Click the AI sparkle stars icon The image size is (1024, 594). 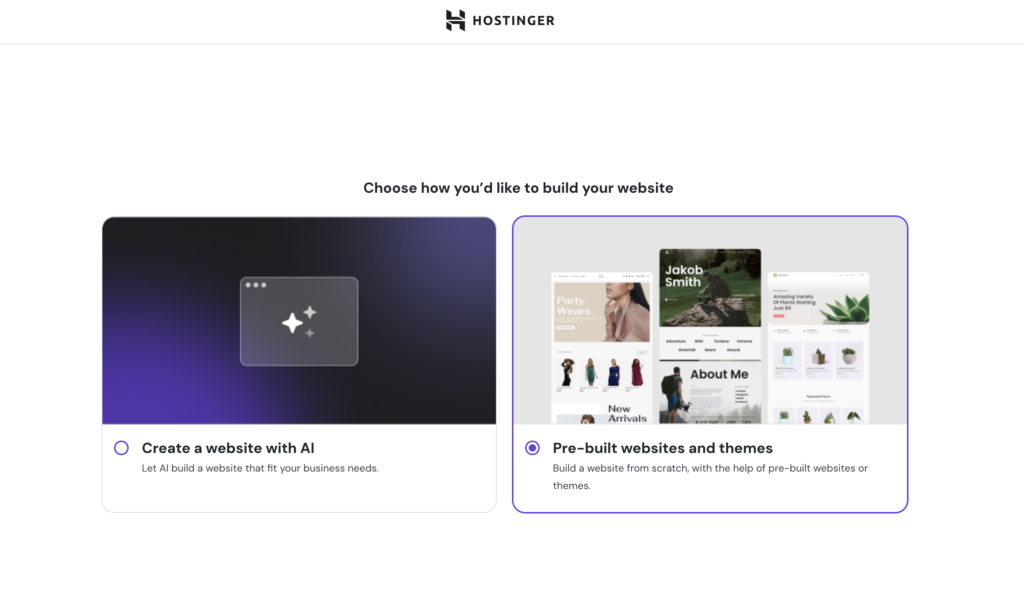[299, 321]
